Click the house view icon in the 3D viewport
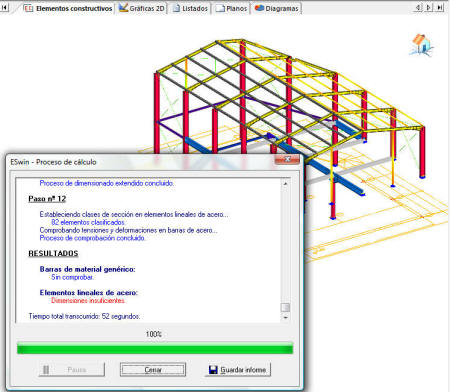 [x=421, y=44]
